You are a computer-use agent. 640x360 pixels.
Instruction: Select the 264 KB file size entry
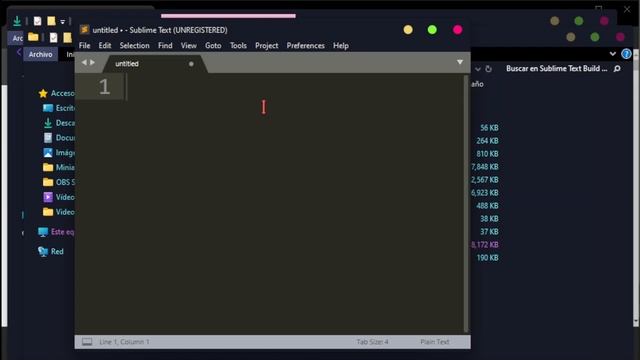[487, 141]
